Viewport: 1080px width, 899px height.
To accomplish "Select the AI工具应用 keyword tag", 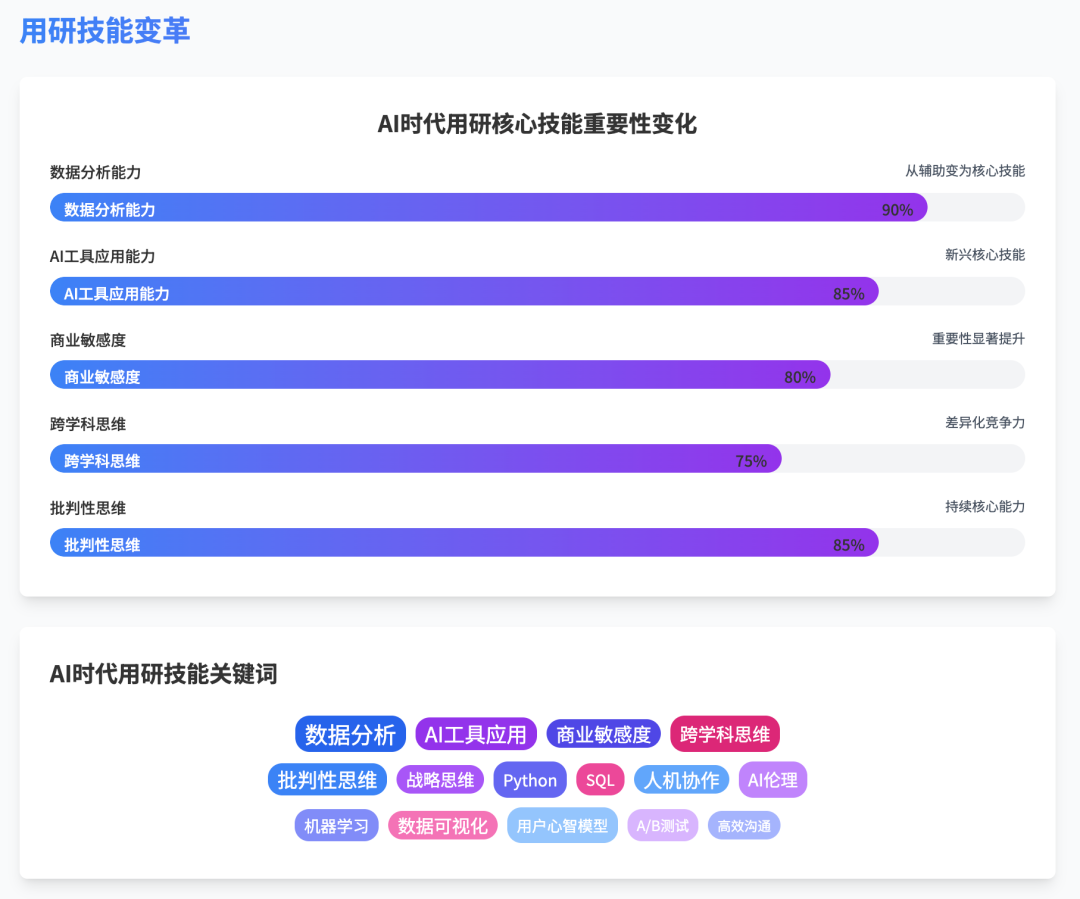I will tap(476, 734).
